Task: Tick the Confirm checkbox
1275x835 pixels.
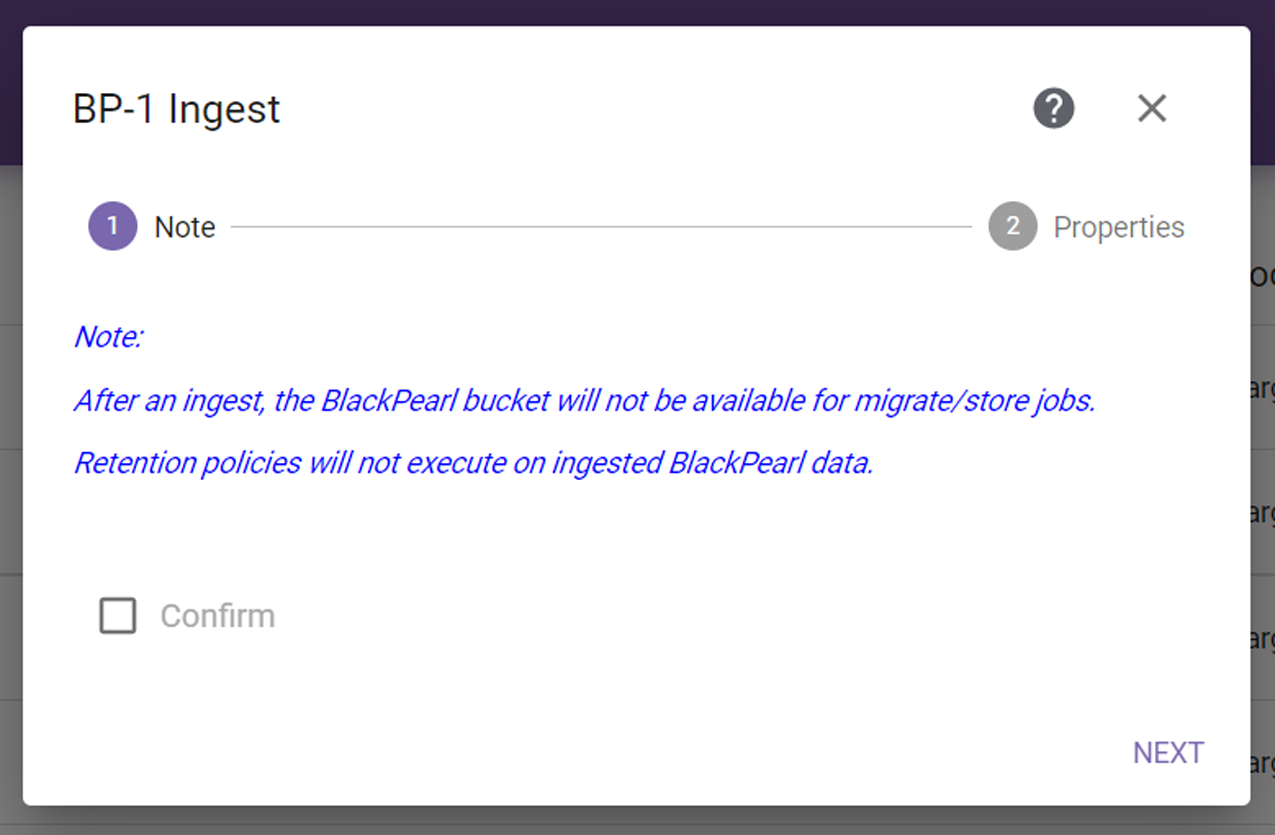Action: 118,616
